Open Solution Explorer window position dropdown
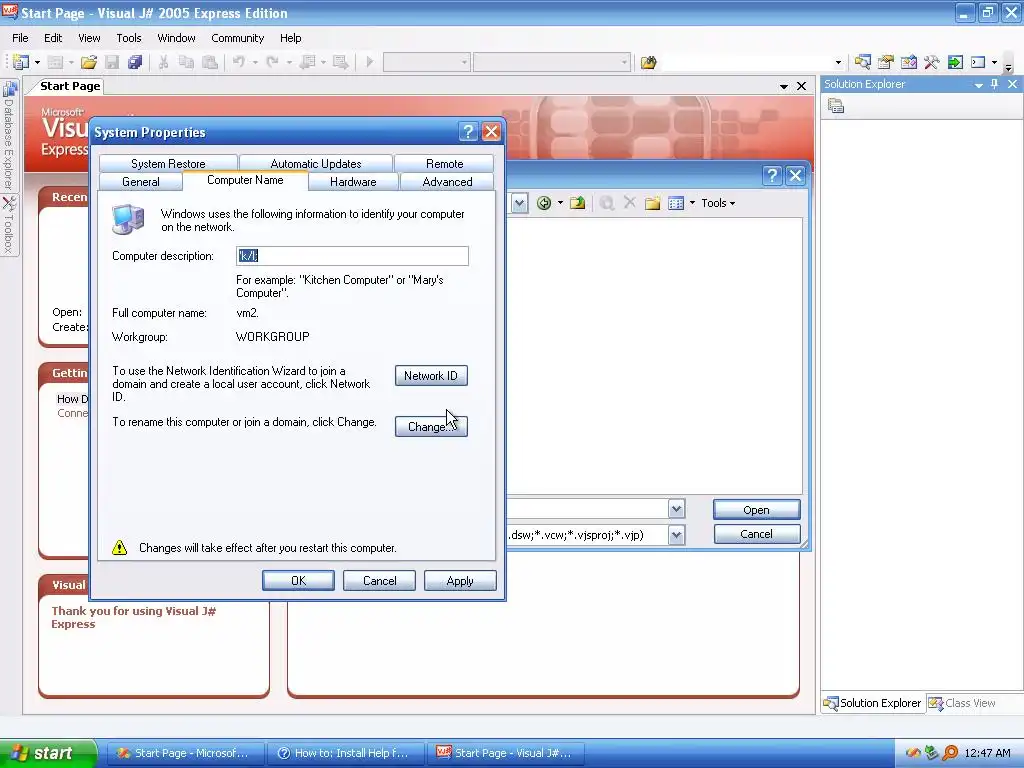Viewport: 1024px width, 768px height. [x=978, y=85]
